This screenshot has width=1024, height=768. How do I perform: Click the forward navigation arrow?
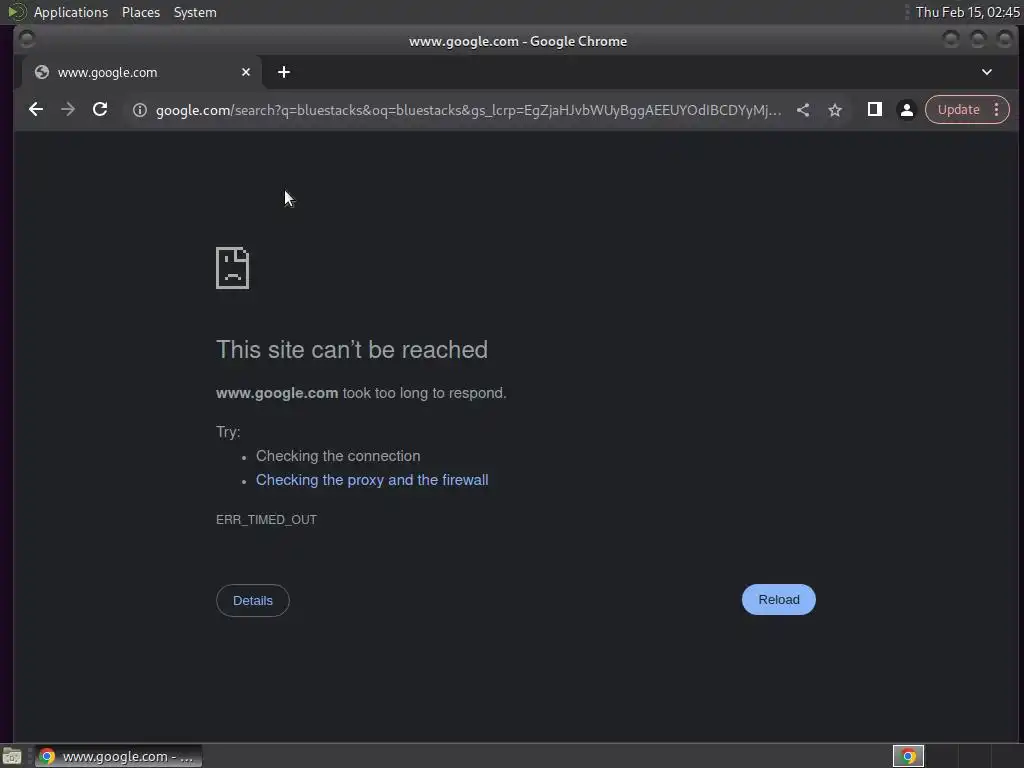(x=68, y=110)
